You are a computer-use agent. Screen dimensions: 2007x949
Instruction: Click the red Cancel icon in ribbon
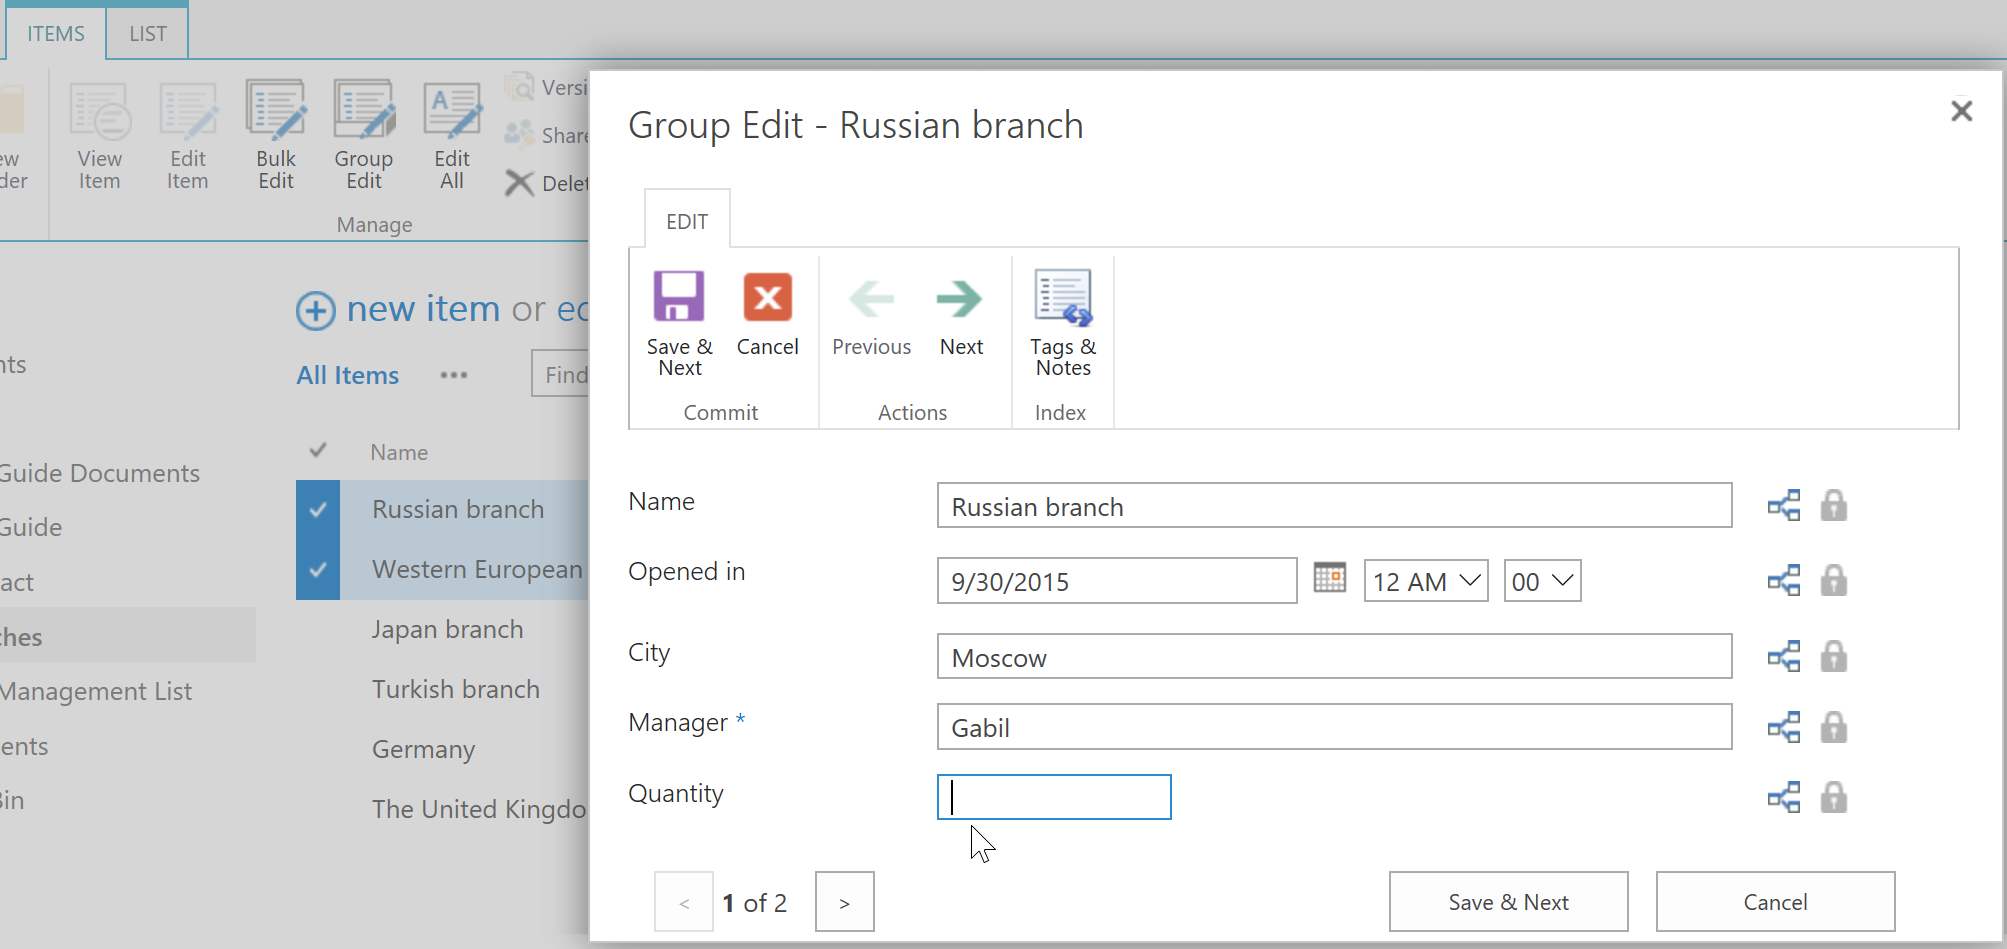(x=767, y=297)
